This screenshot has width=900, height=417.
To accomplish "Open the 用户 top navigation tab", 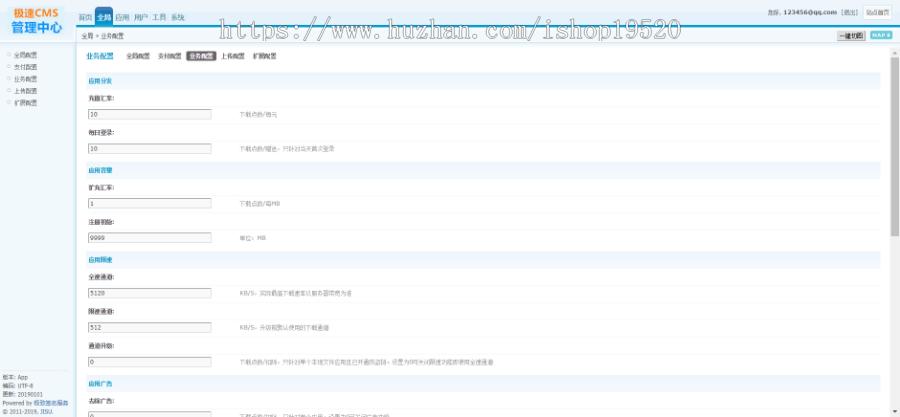I will click(x=141, y=17).
